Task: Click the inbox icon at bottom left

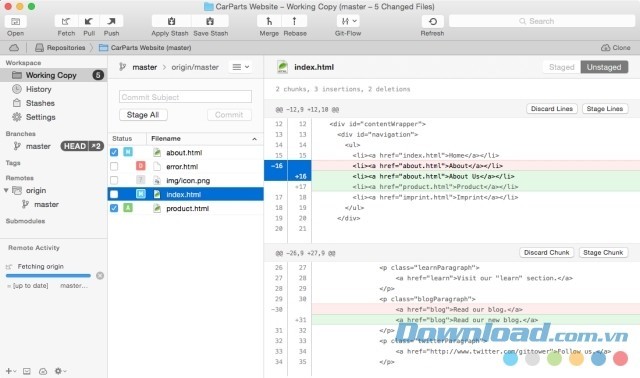Action: (x=27, y=371)
